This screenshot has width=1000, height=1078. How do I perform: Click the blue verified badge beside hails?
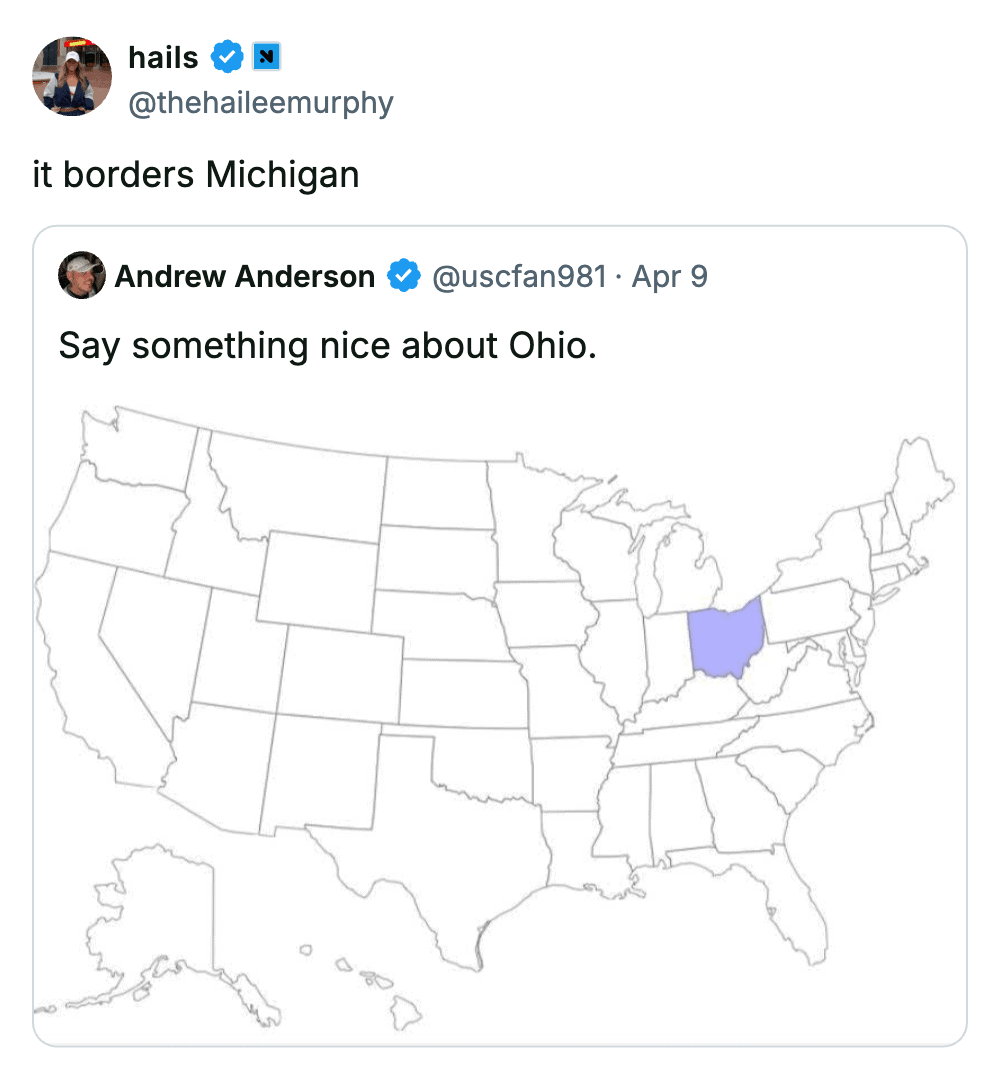point(228,58)
